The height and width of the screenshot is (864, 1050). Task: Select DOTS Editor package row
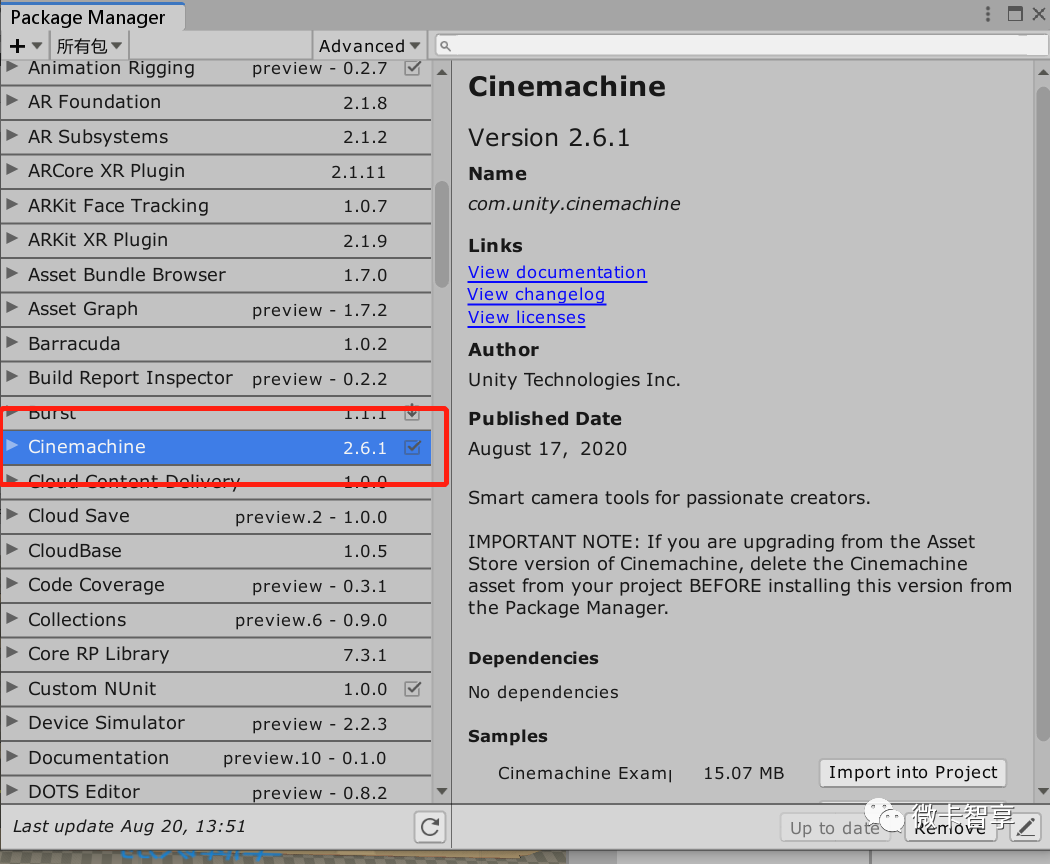point(216,791)
